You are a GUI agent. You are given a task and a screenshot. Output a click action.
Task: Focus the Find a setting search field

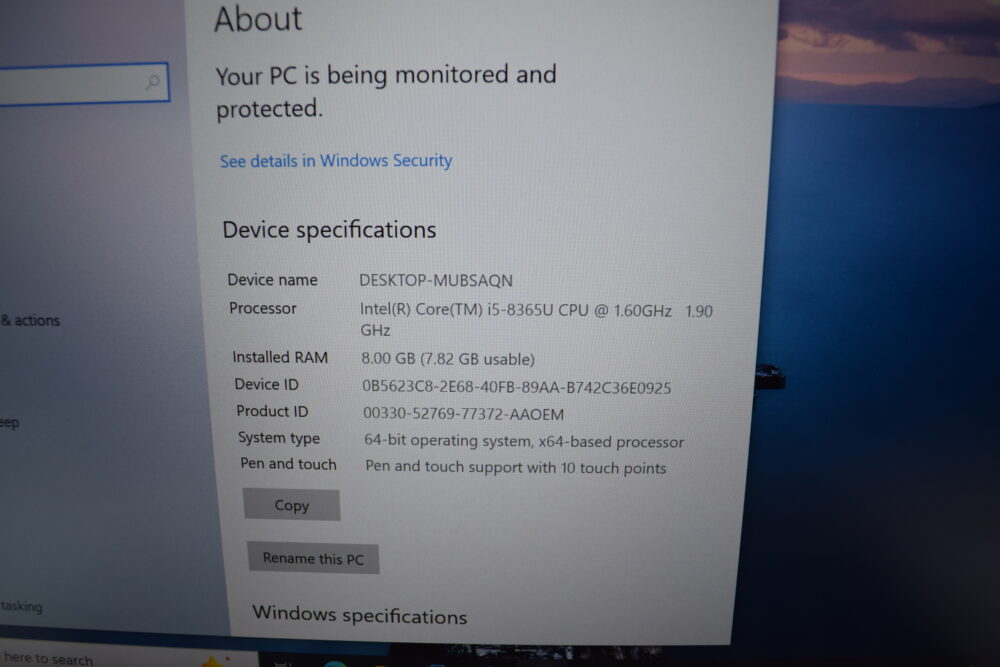(84, 82)
